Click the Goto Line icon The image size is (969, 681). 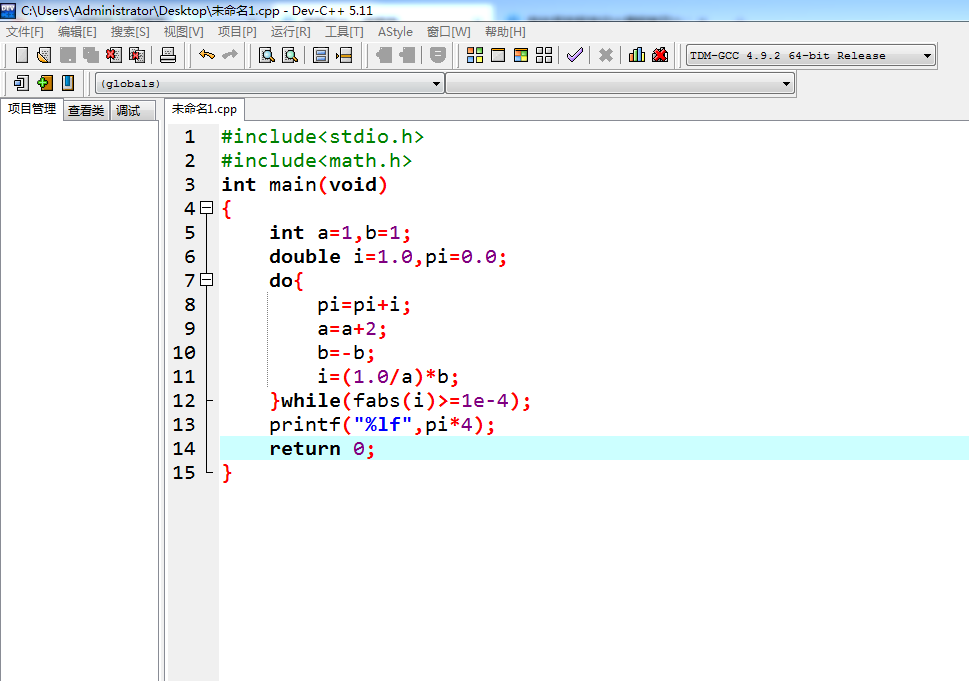pos(344,55)
